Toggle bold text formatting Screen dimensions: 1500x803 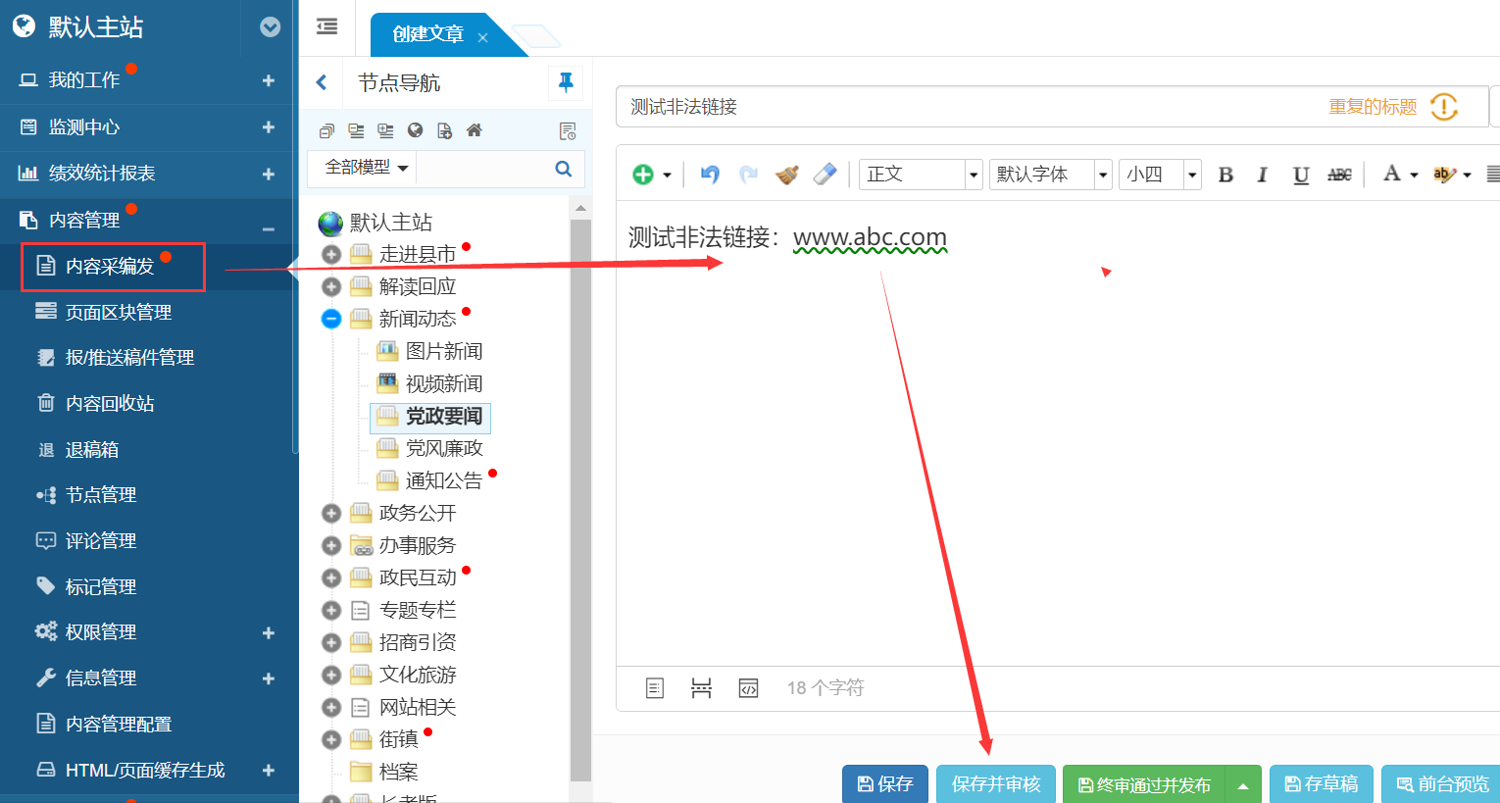click(x=1225, y=175)
